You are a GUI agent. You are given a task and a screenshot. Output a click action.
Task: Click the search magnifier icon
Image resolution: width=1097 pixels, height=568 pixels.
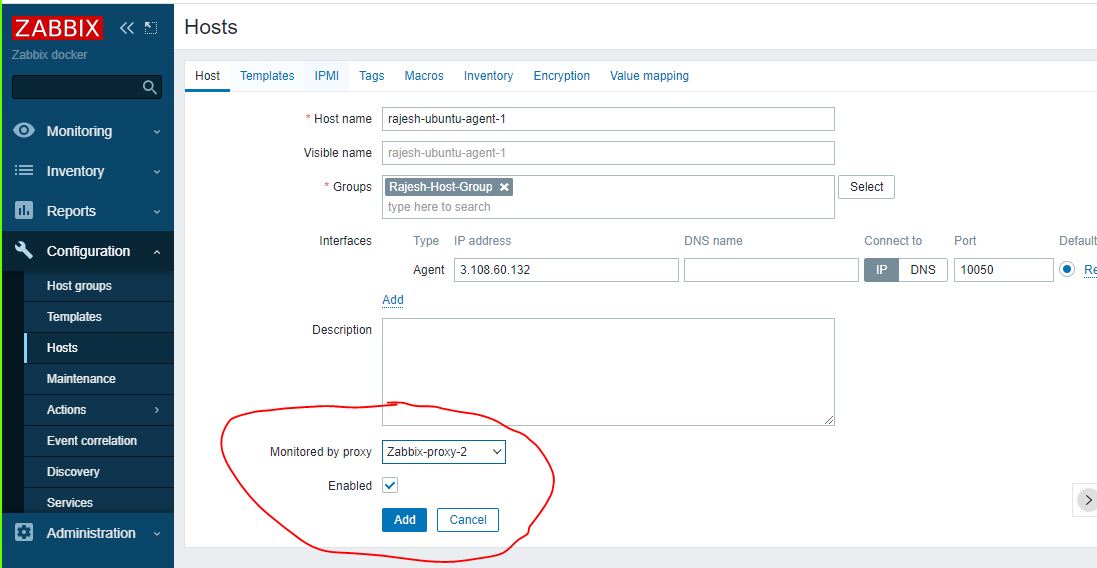150,88
